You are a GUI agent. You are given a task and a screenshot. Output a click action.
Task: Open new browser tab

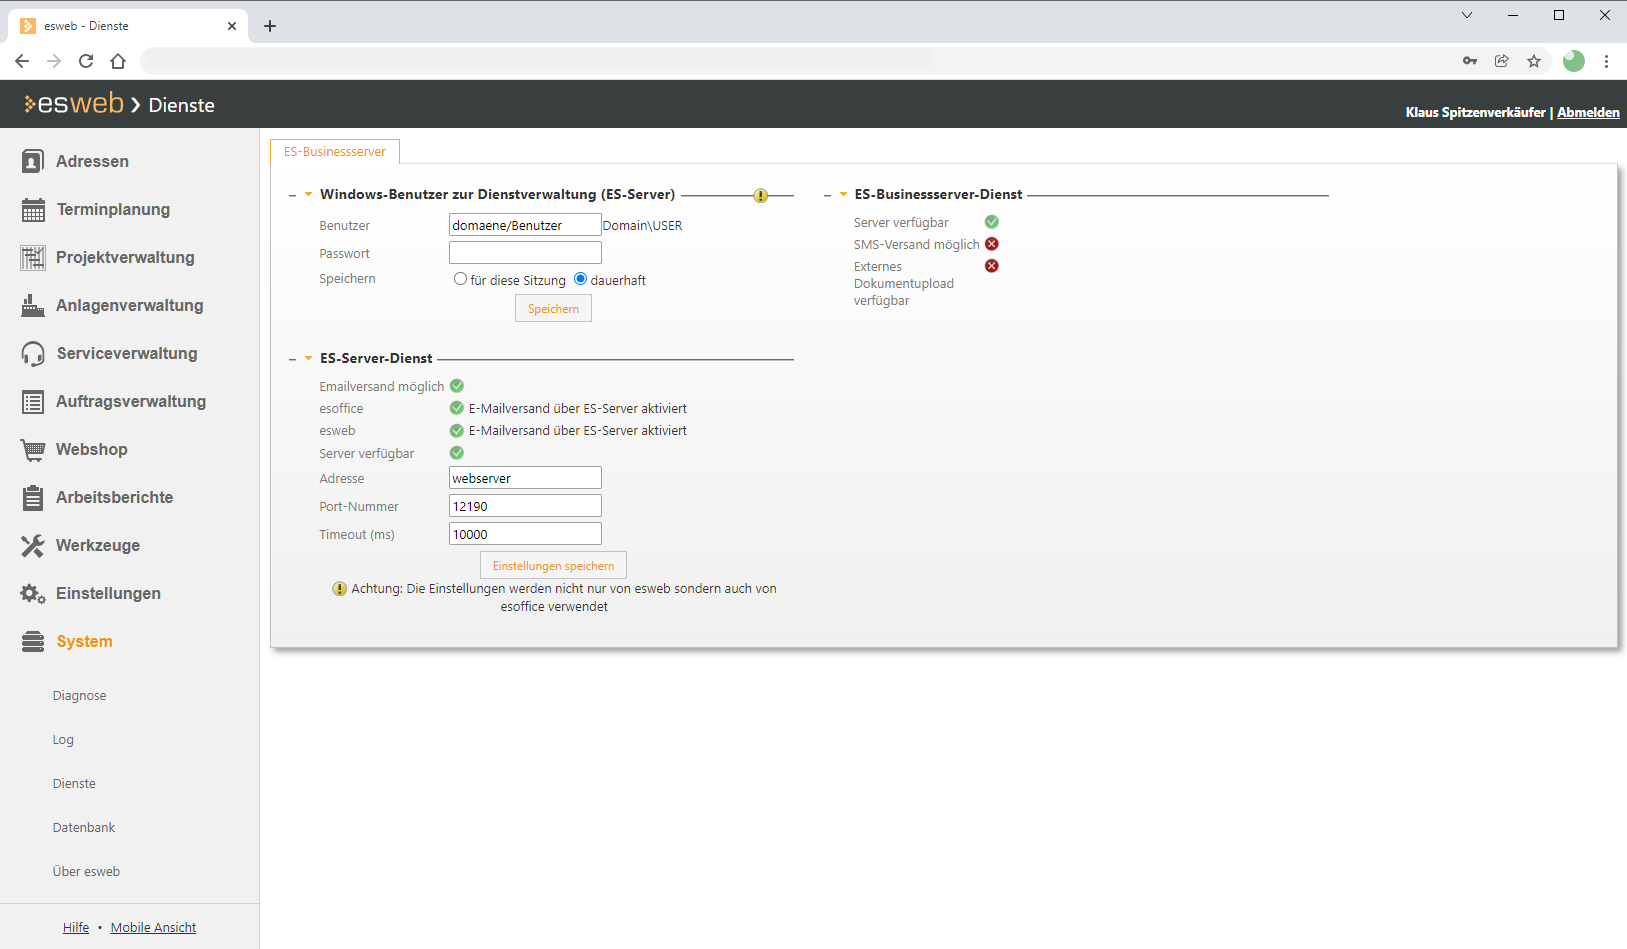270,26
